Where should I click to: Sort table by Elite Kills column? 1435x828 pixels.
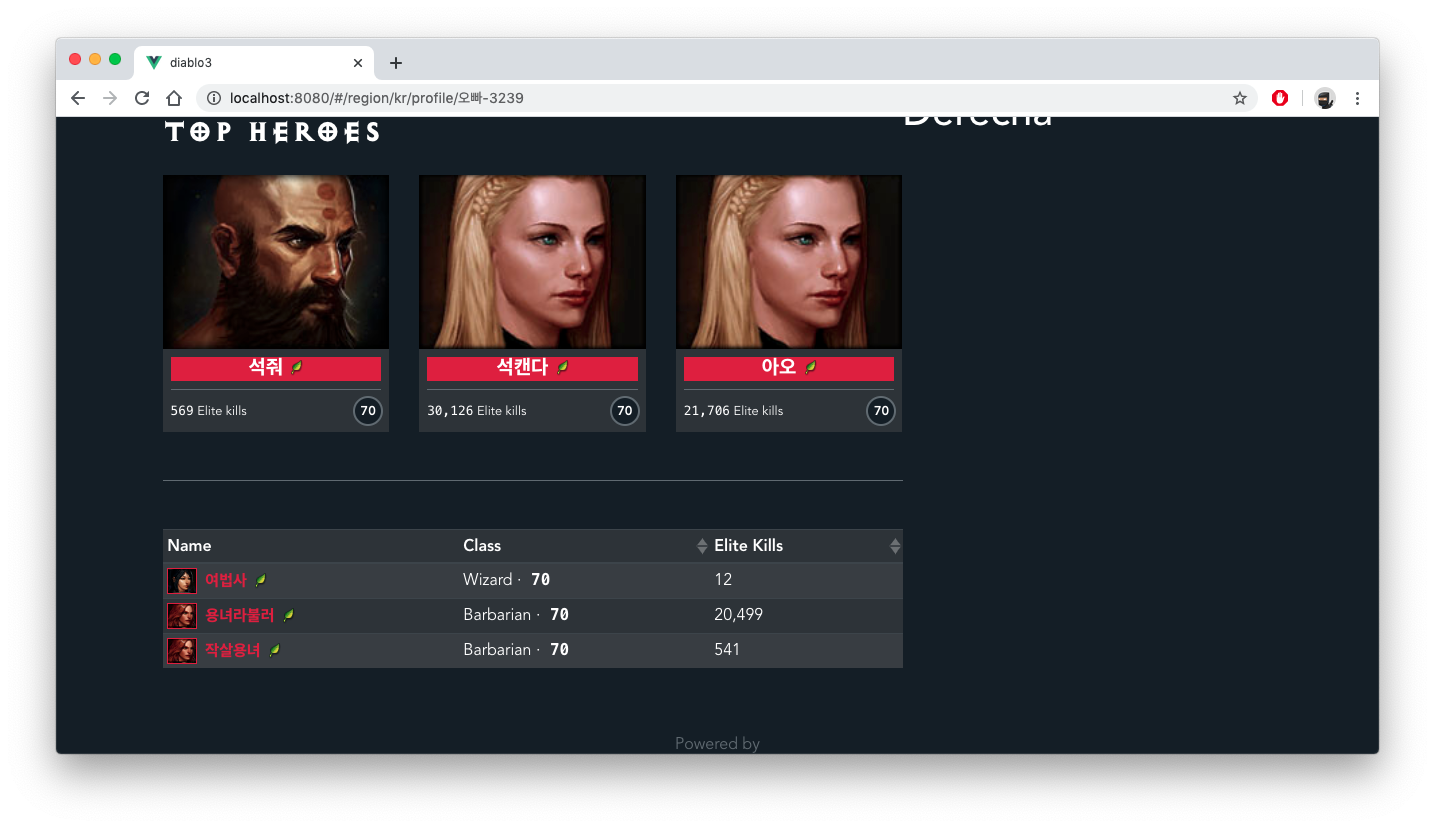point(806,546)
